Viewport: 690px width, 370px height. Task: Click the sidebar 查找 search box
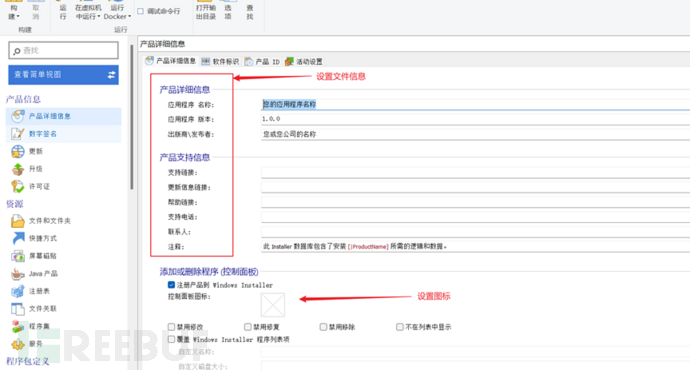[63, 51]
